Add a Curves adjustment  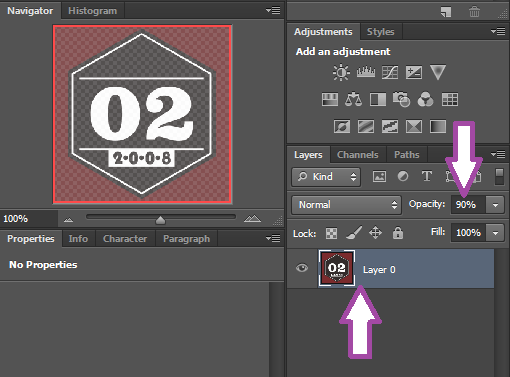[x=390, y=72]
